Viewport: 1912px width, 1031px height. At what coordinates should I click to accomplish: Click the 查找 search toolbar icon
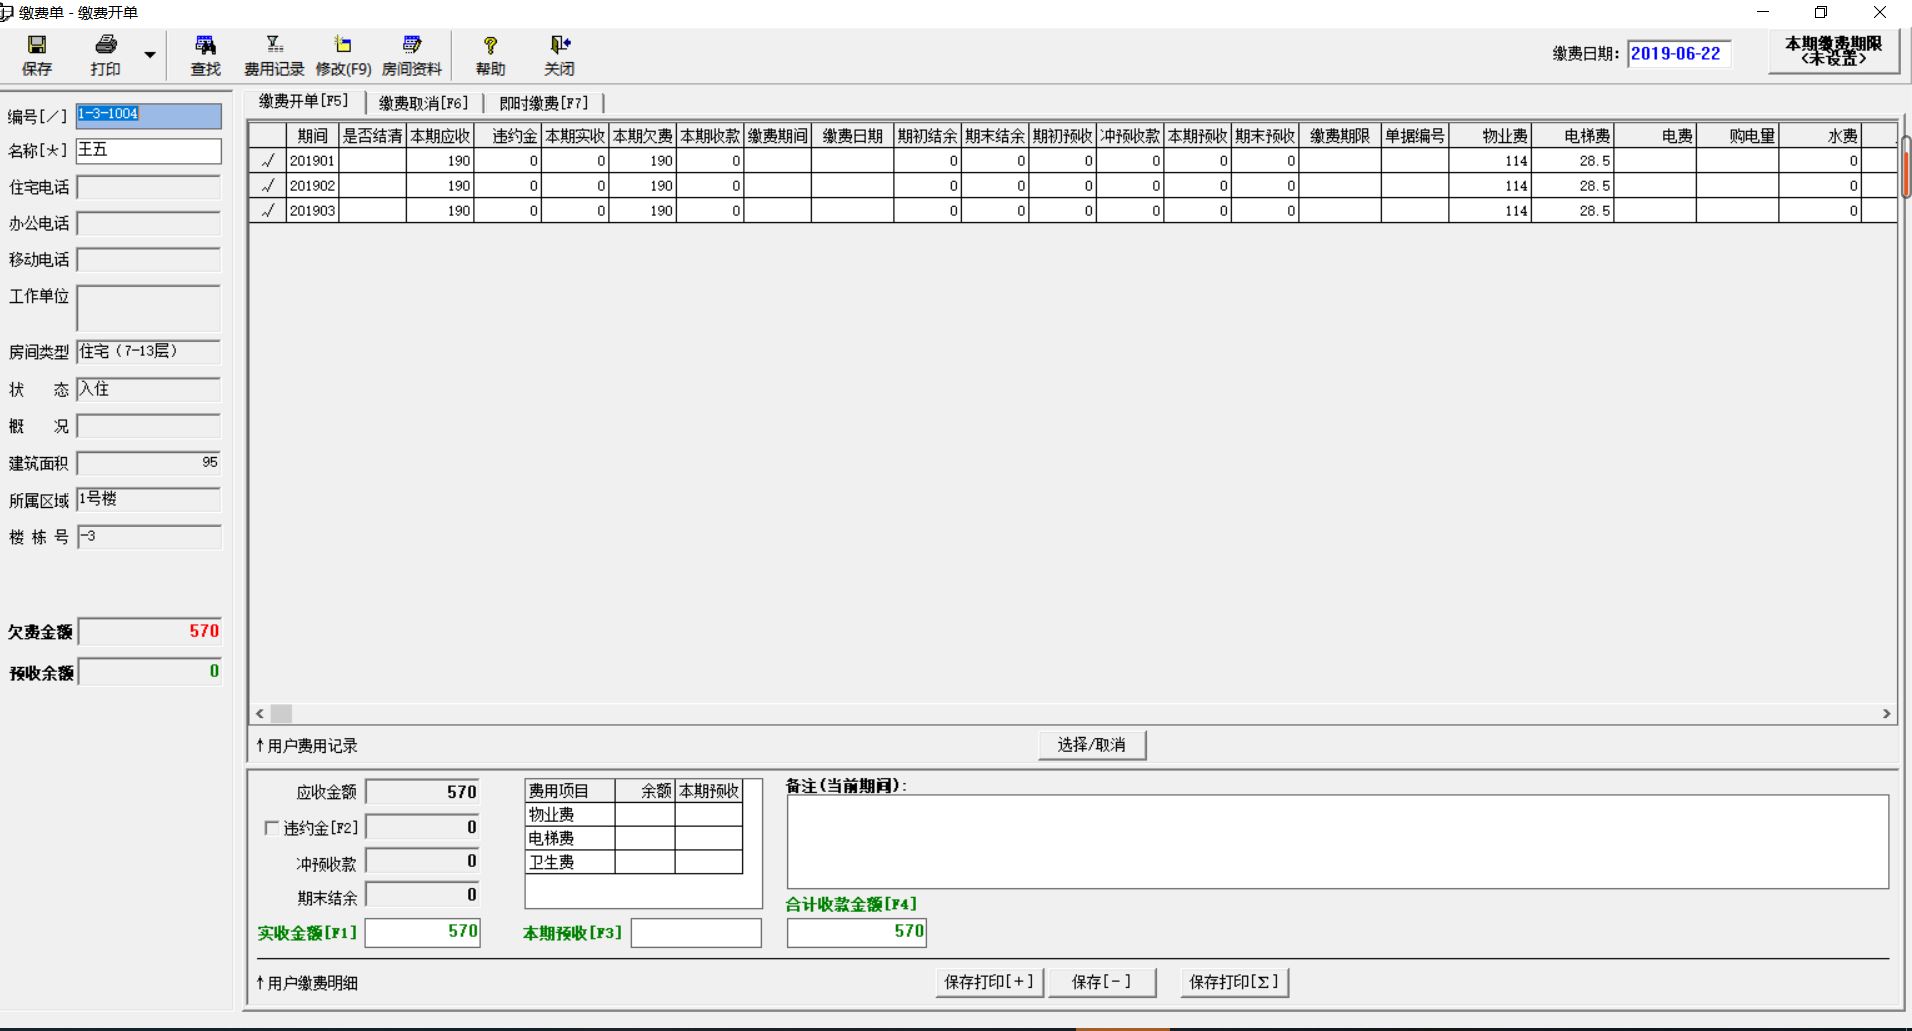tap(205, 55)
